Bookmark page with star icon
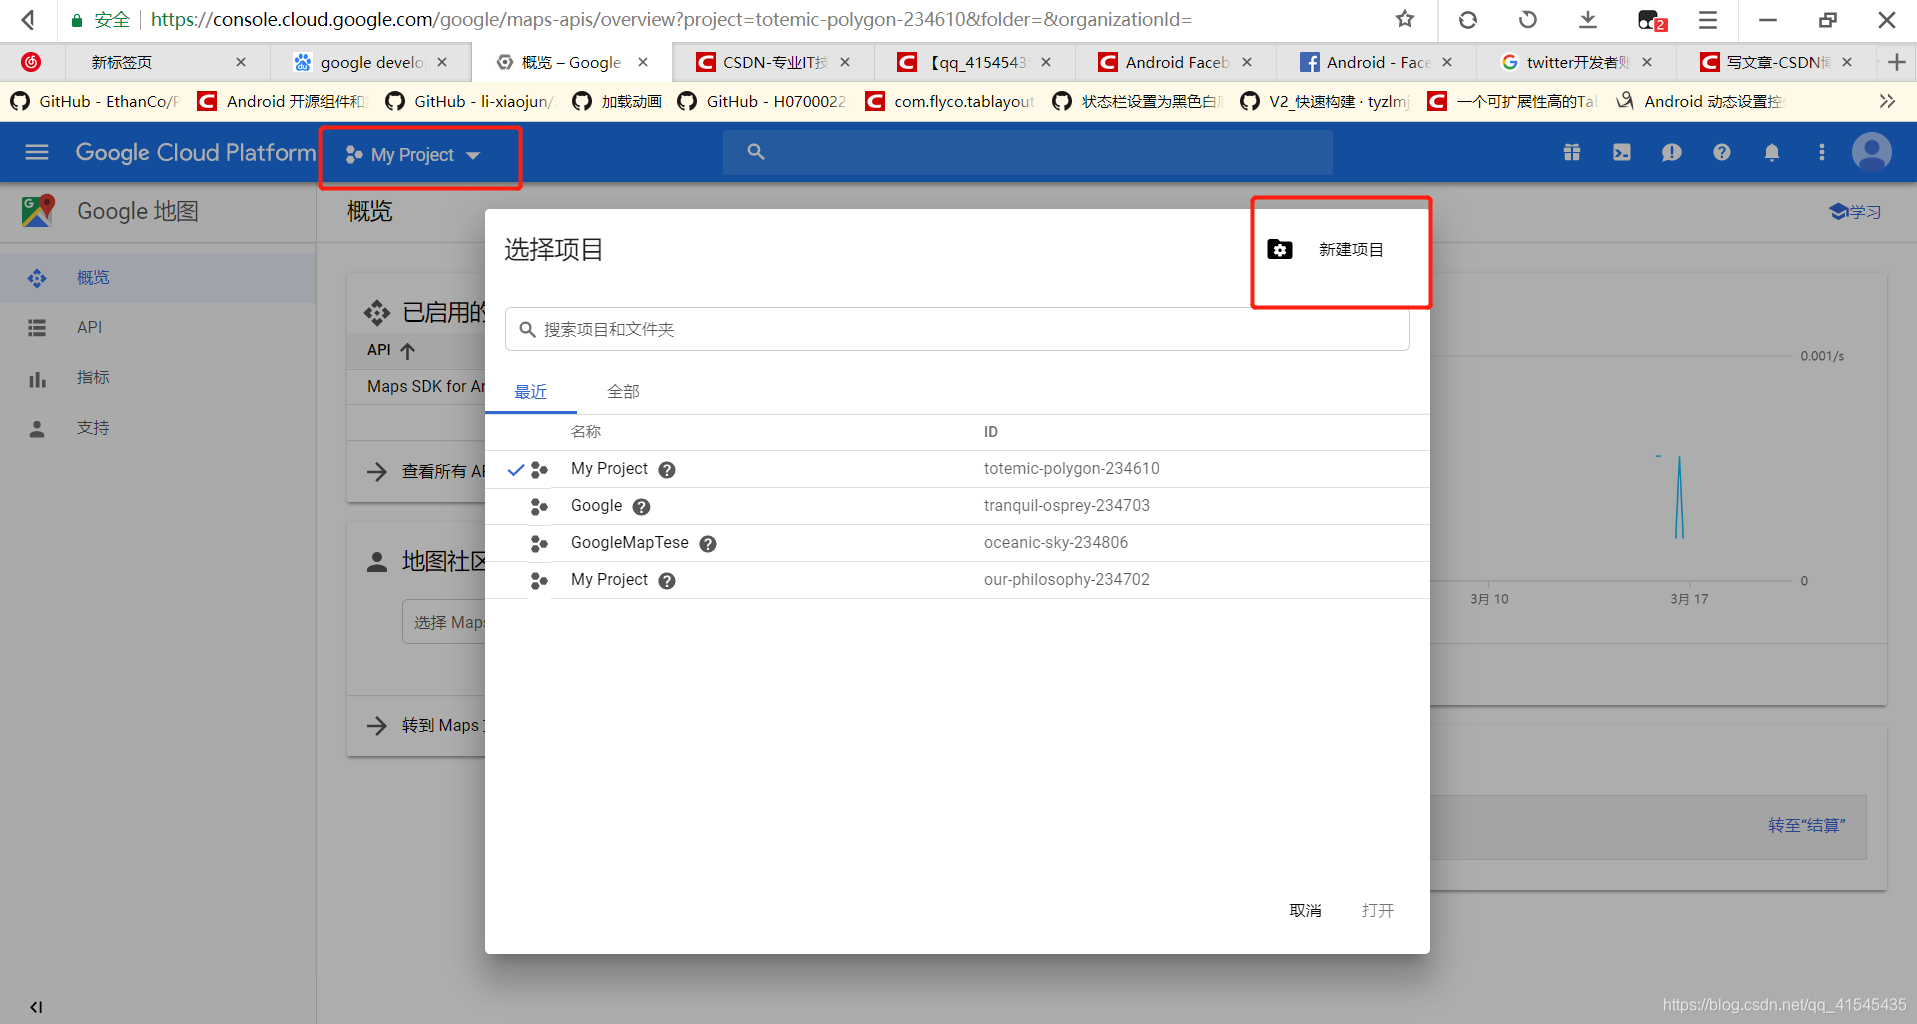 (x=1405, y=19)
